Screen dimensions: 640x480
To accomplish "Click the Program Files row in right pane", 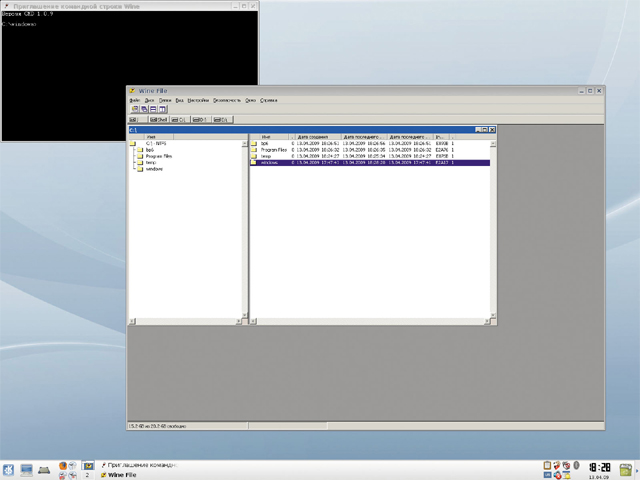I will [x=370, y=150].
